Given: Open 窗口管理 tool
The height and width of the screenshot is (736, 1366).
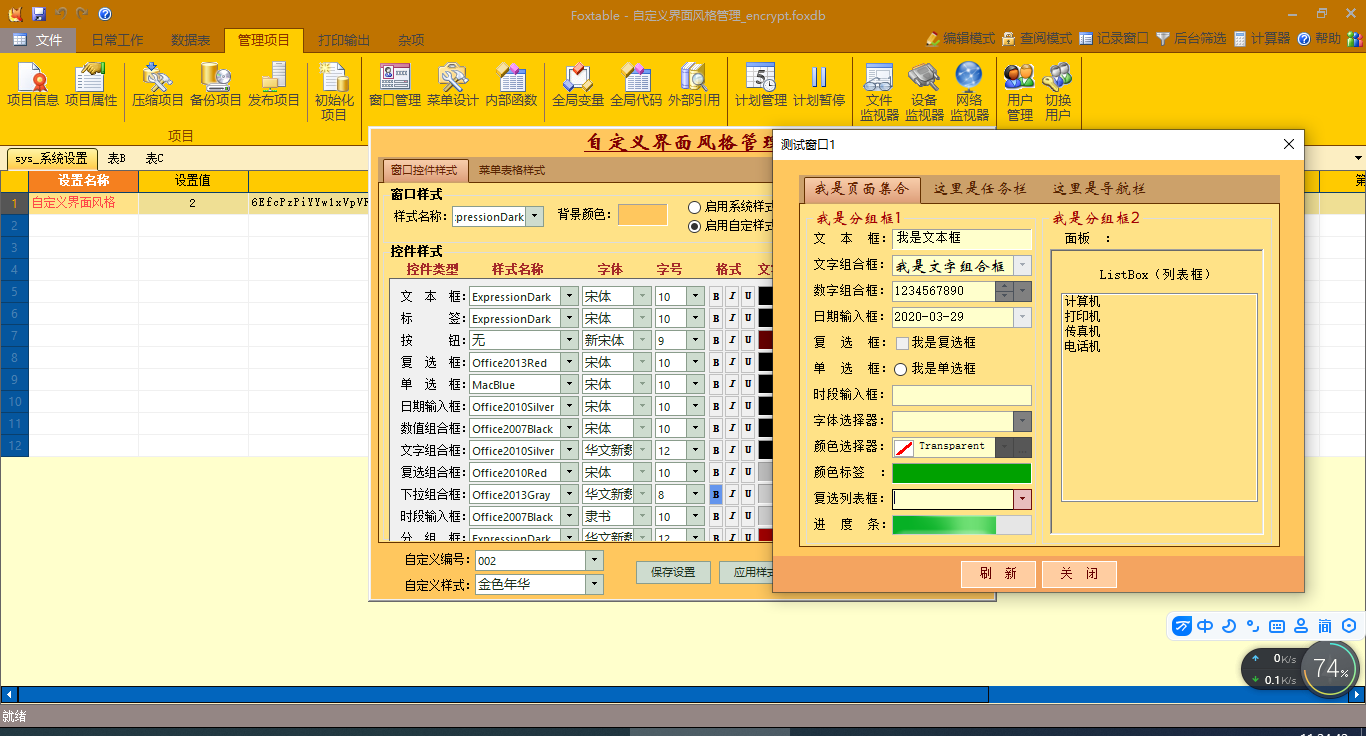Looking at the screenshot, I should pyautogui.click(x=395, y=85).
